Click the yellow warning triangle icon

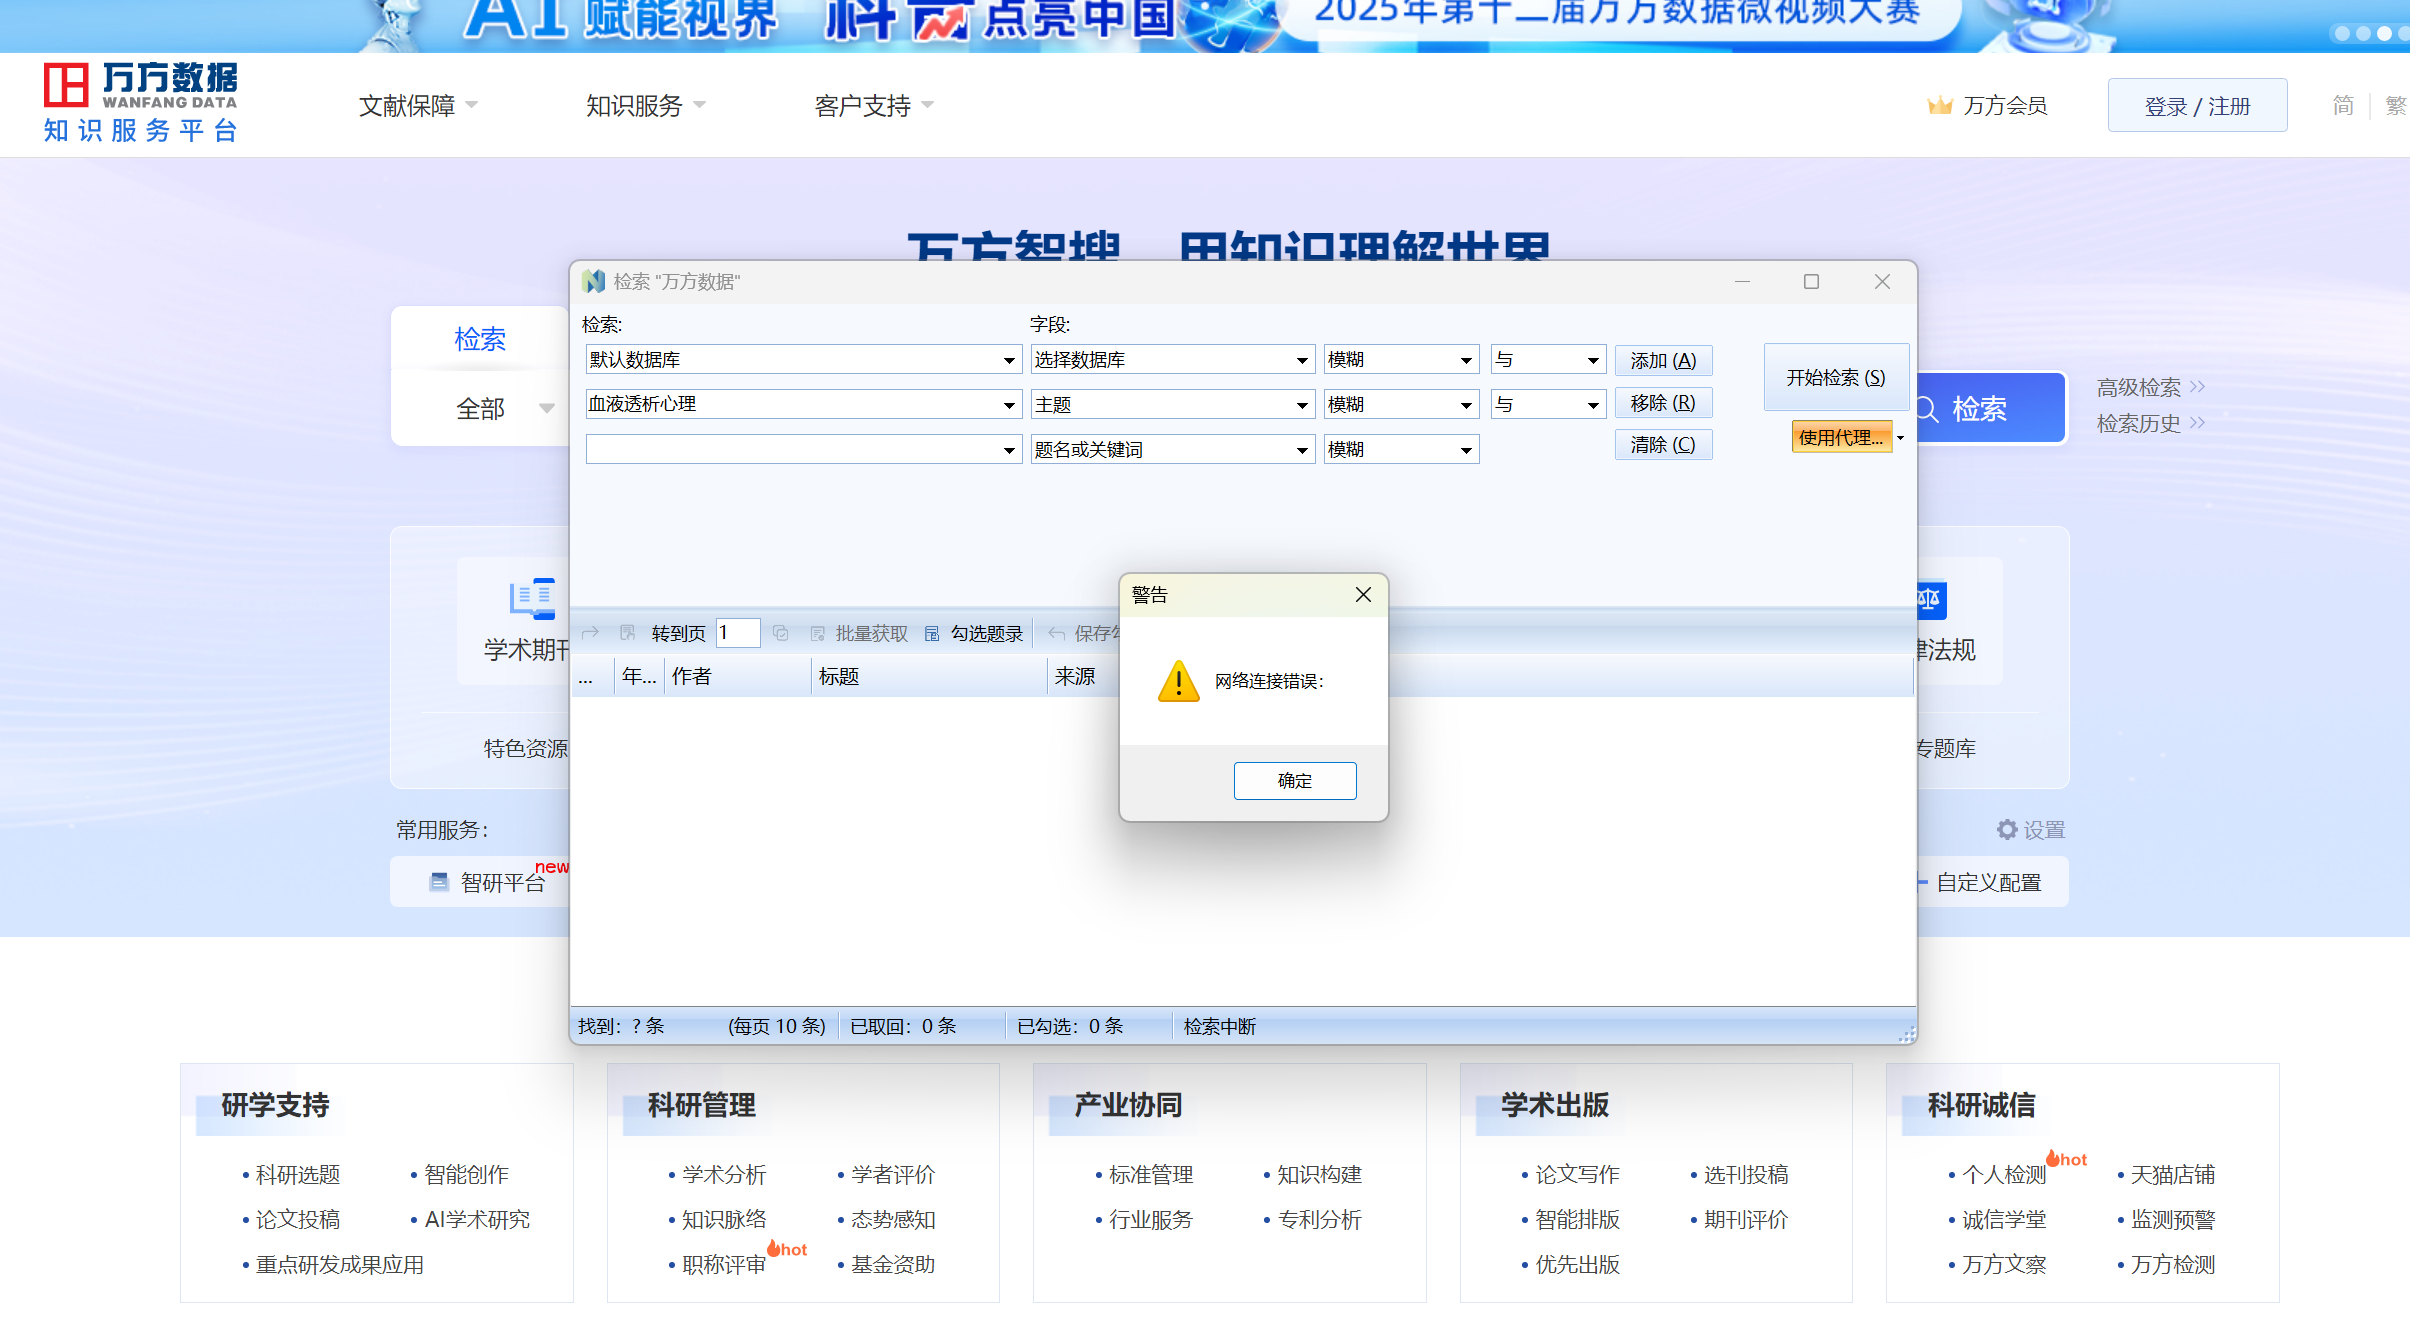pyautogui.click(x=1179, y=681)
